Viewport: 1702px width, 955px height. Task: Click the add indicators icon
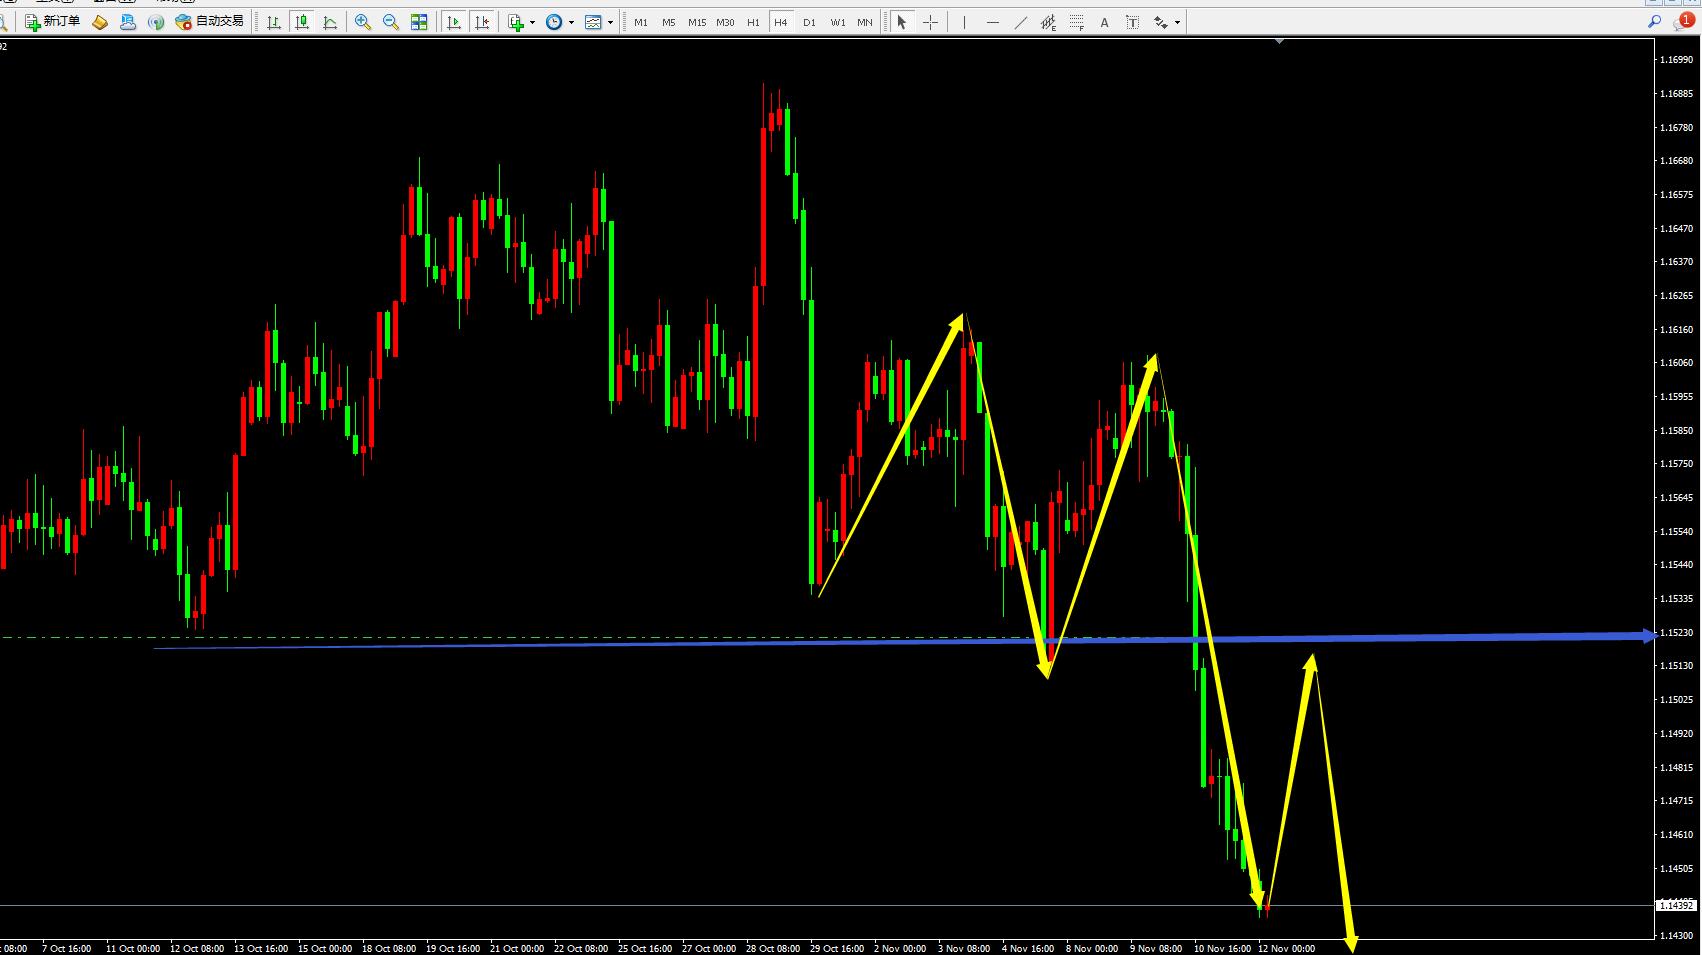pos(516,21)
